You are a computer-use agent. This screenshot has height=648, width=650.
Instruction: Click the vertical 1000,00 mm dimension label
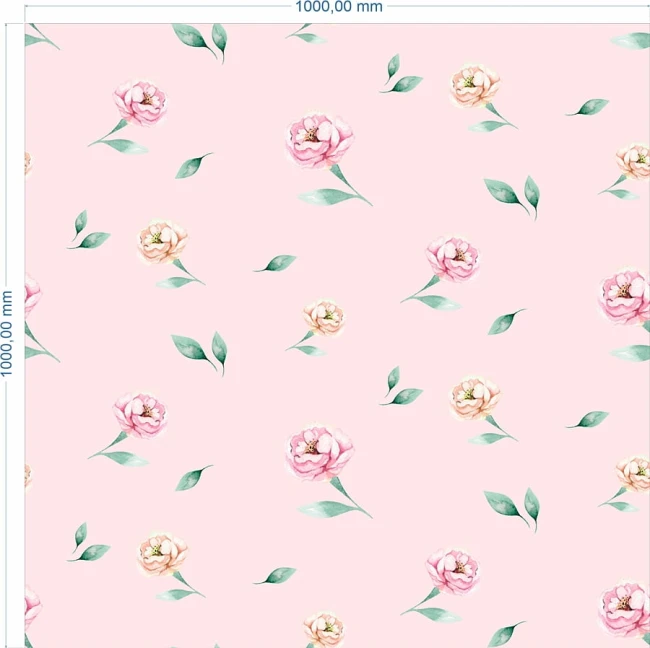click(x=7, y=334)
